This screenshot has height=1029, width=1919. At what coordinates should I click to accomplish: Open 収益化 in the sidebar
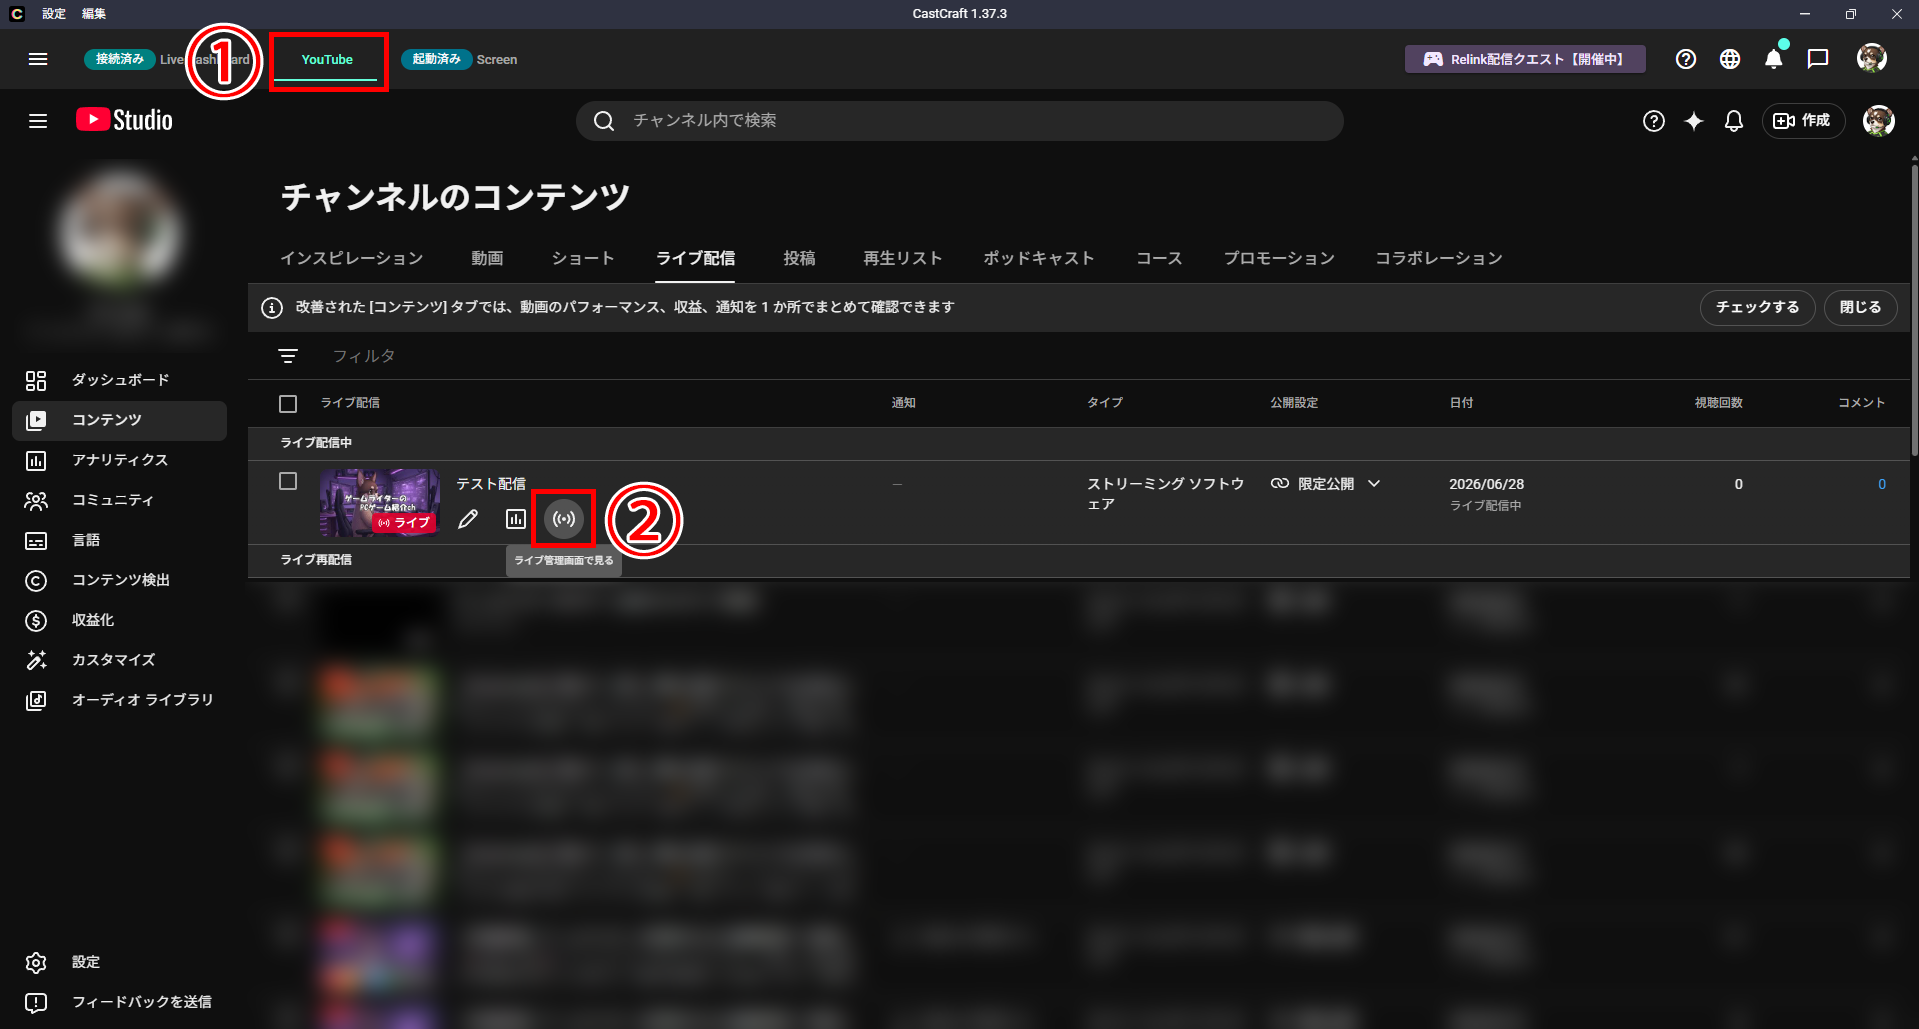coord(119,620)
